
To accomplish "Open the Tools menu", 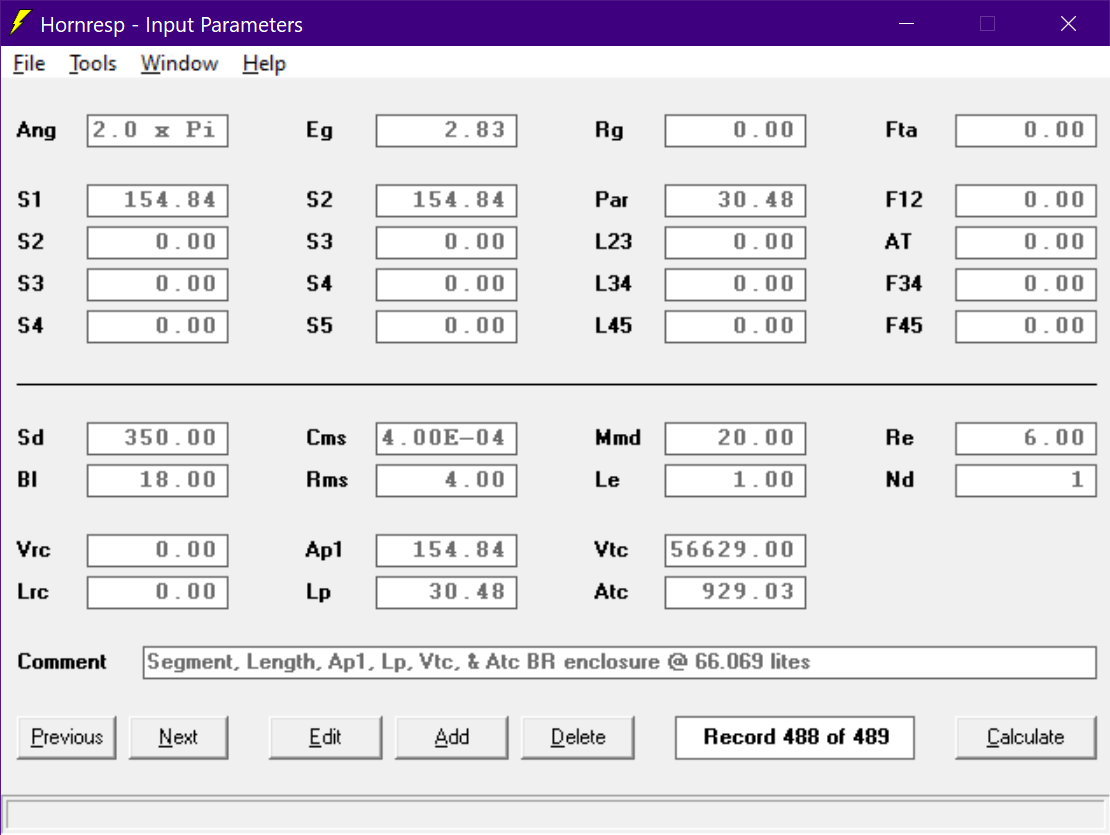I will [93, 64].
